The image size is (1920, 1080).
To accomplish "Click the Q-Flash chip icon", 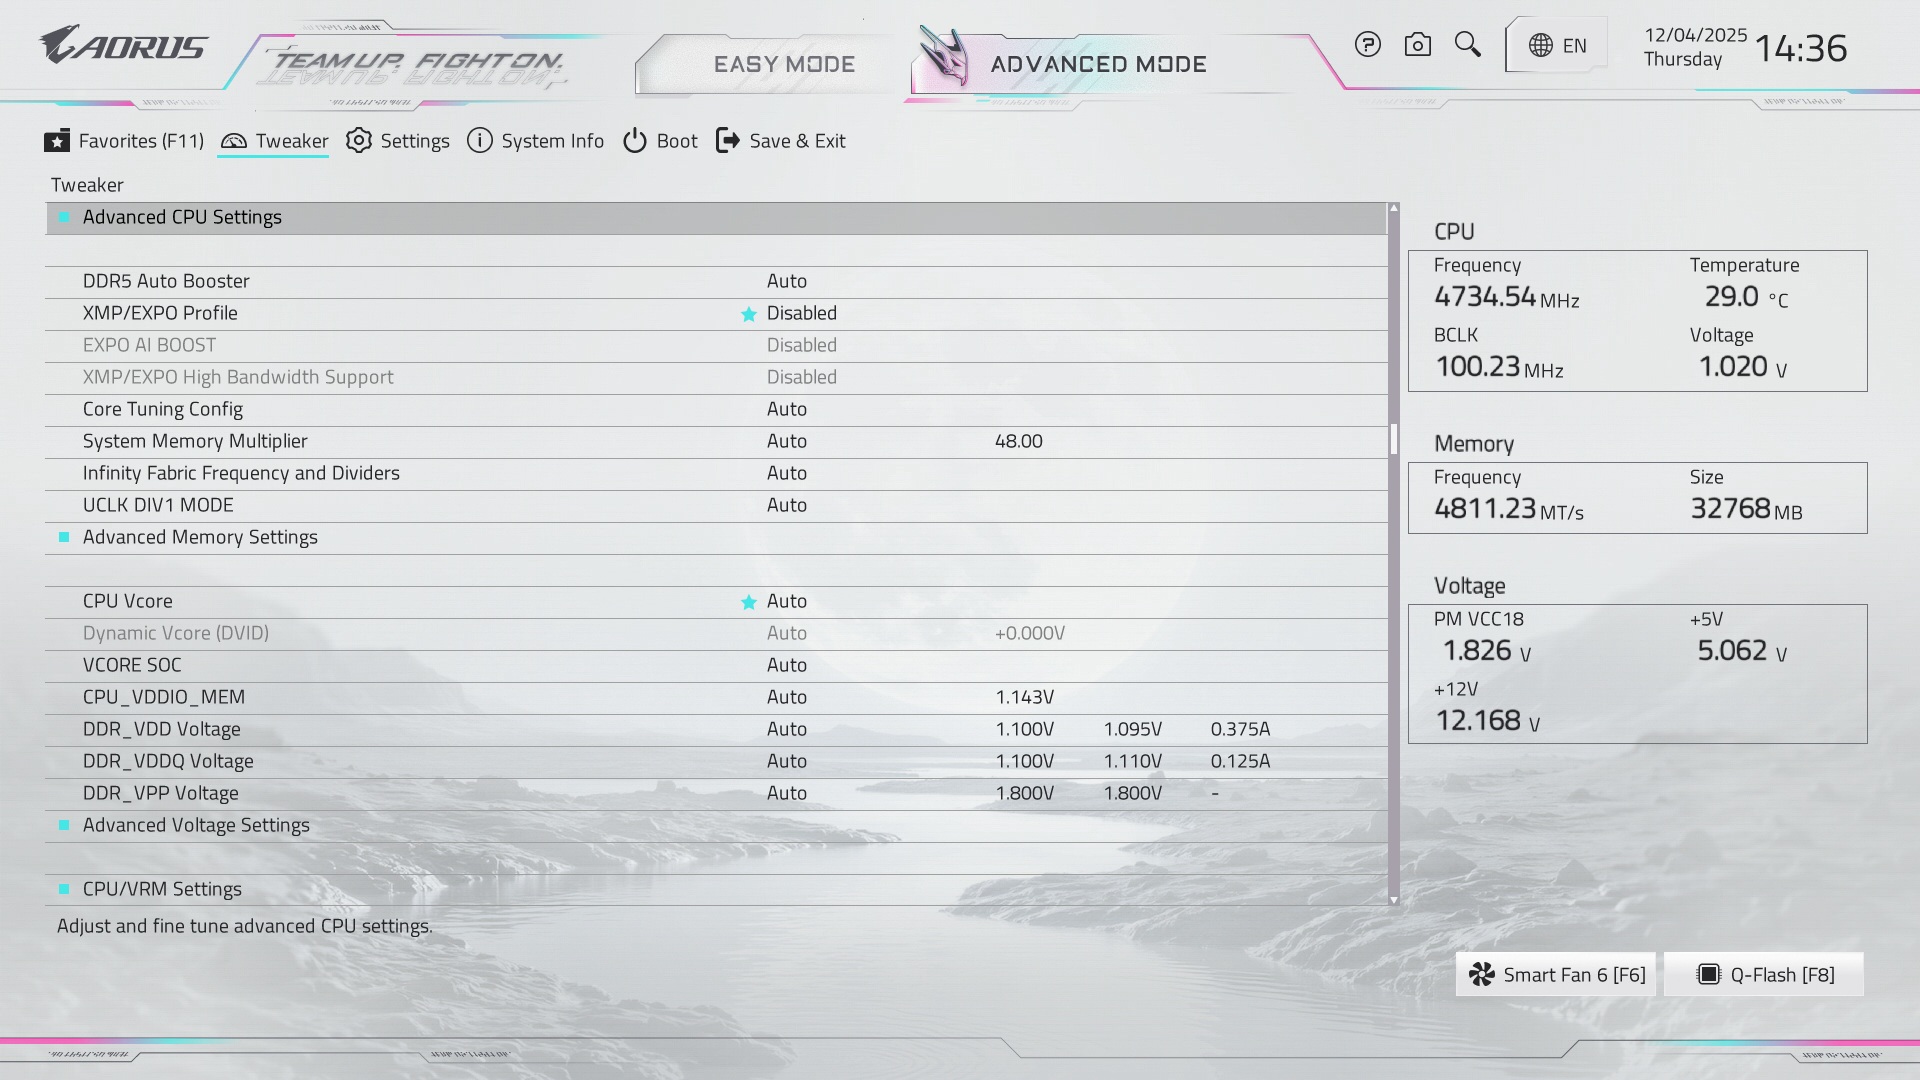I will pyautogui.click(x=1709, y=975).
